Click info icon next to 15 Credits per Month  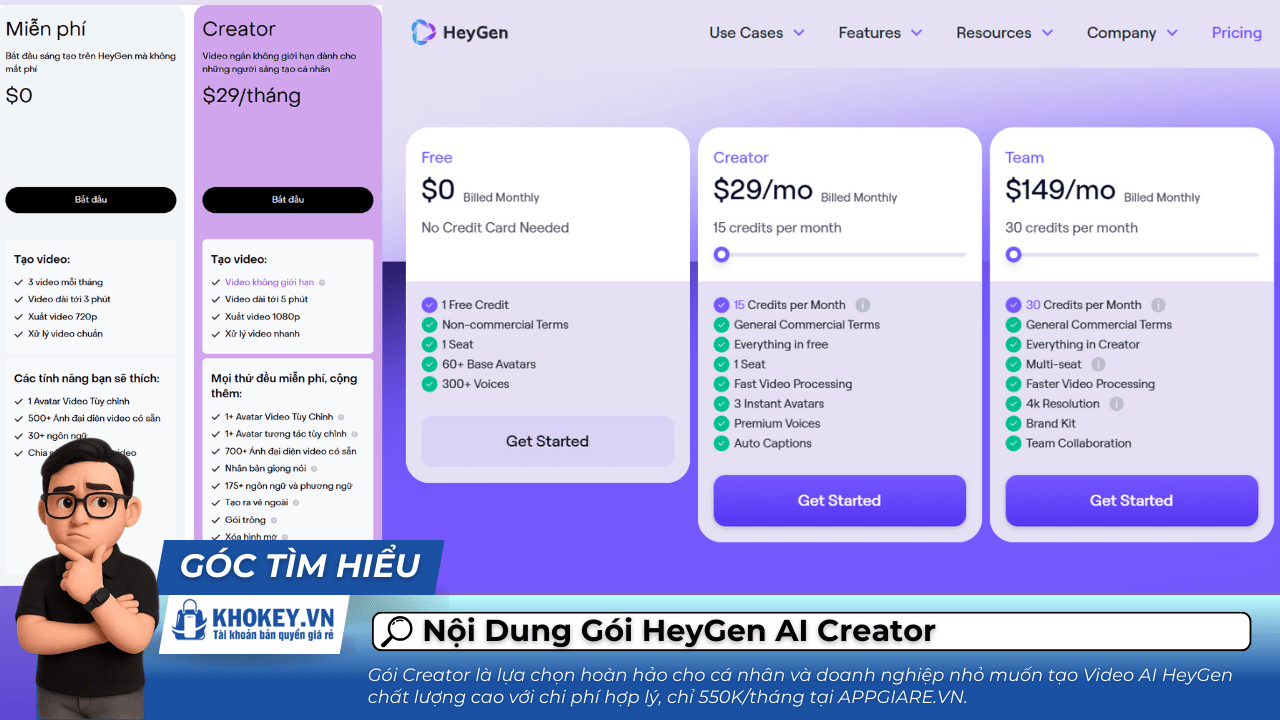click(x=862, y=305)
